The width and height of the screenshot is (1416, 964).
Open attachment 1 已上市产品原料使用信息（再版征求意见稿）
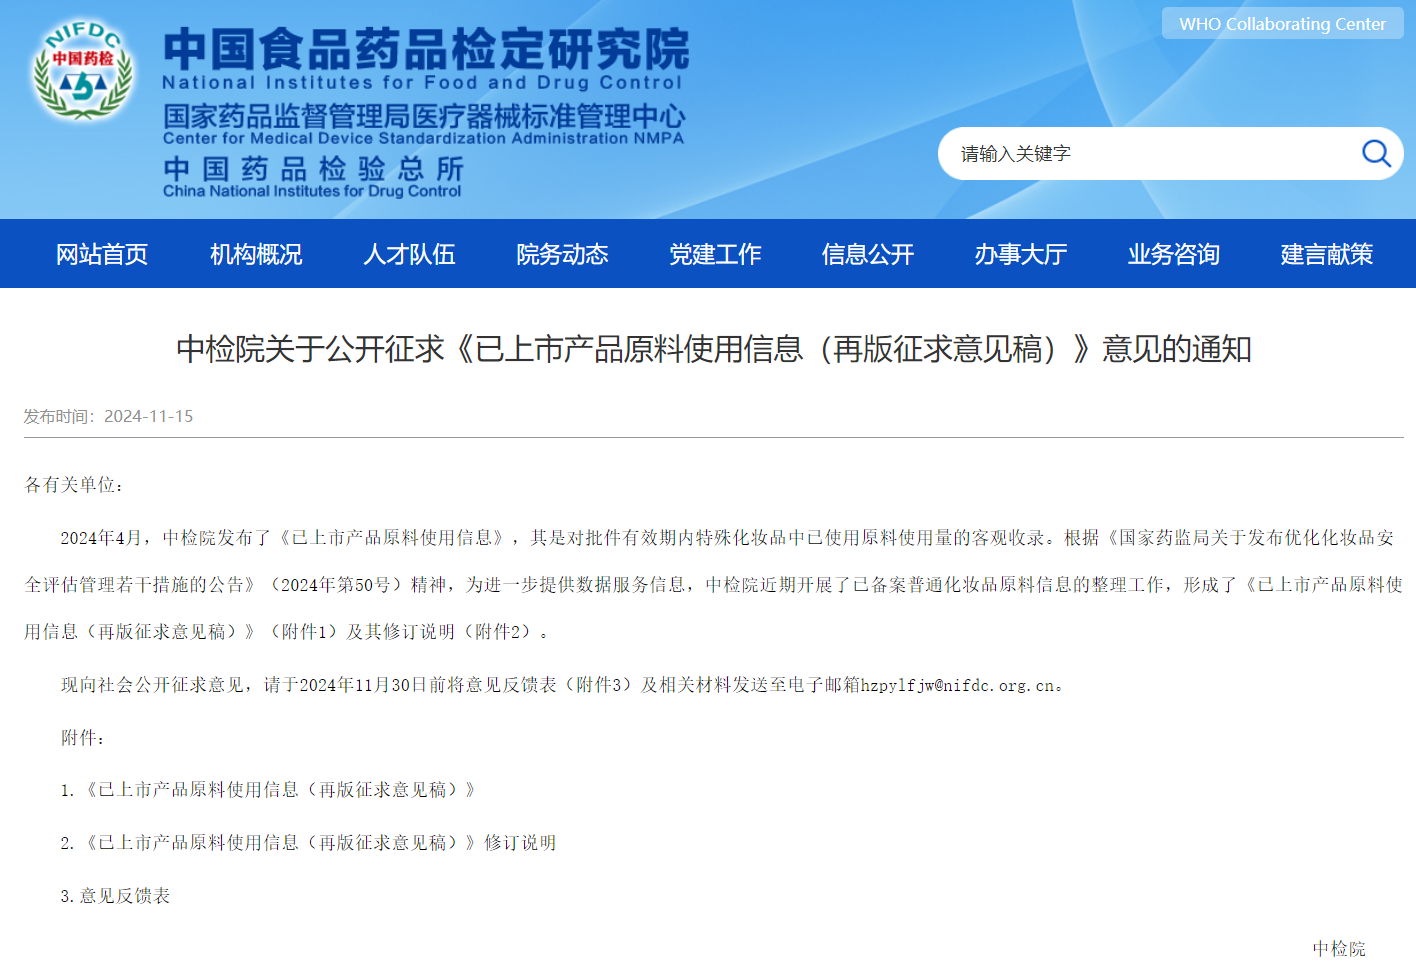pos(280,790)
